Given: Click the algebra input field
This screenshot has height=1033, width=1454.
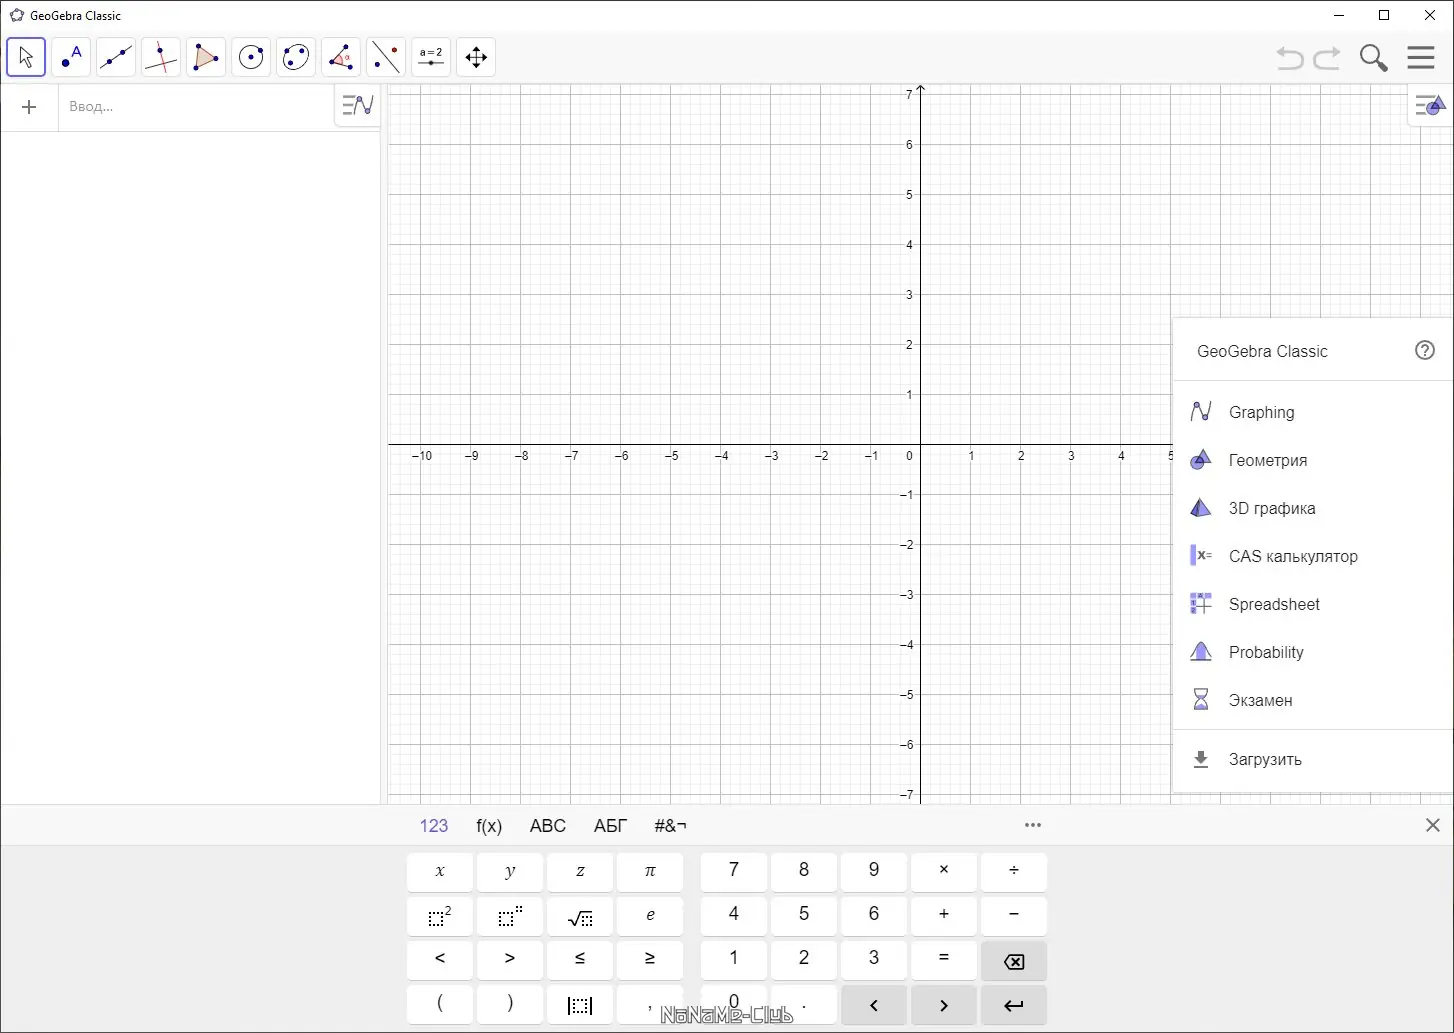Looking at the screenshot, I should point(196,107).
